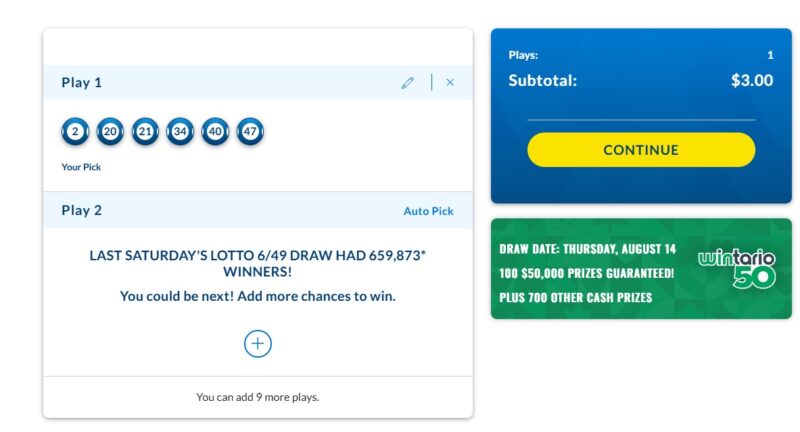This screenshot has height=432, width=800.
Task: Edit Play 1 with the pencil icon
Action: click(407, 83)
